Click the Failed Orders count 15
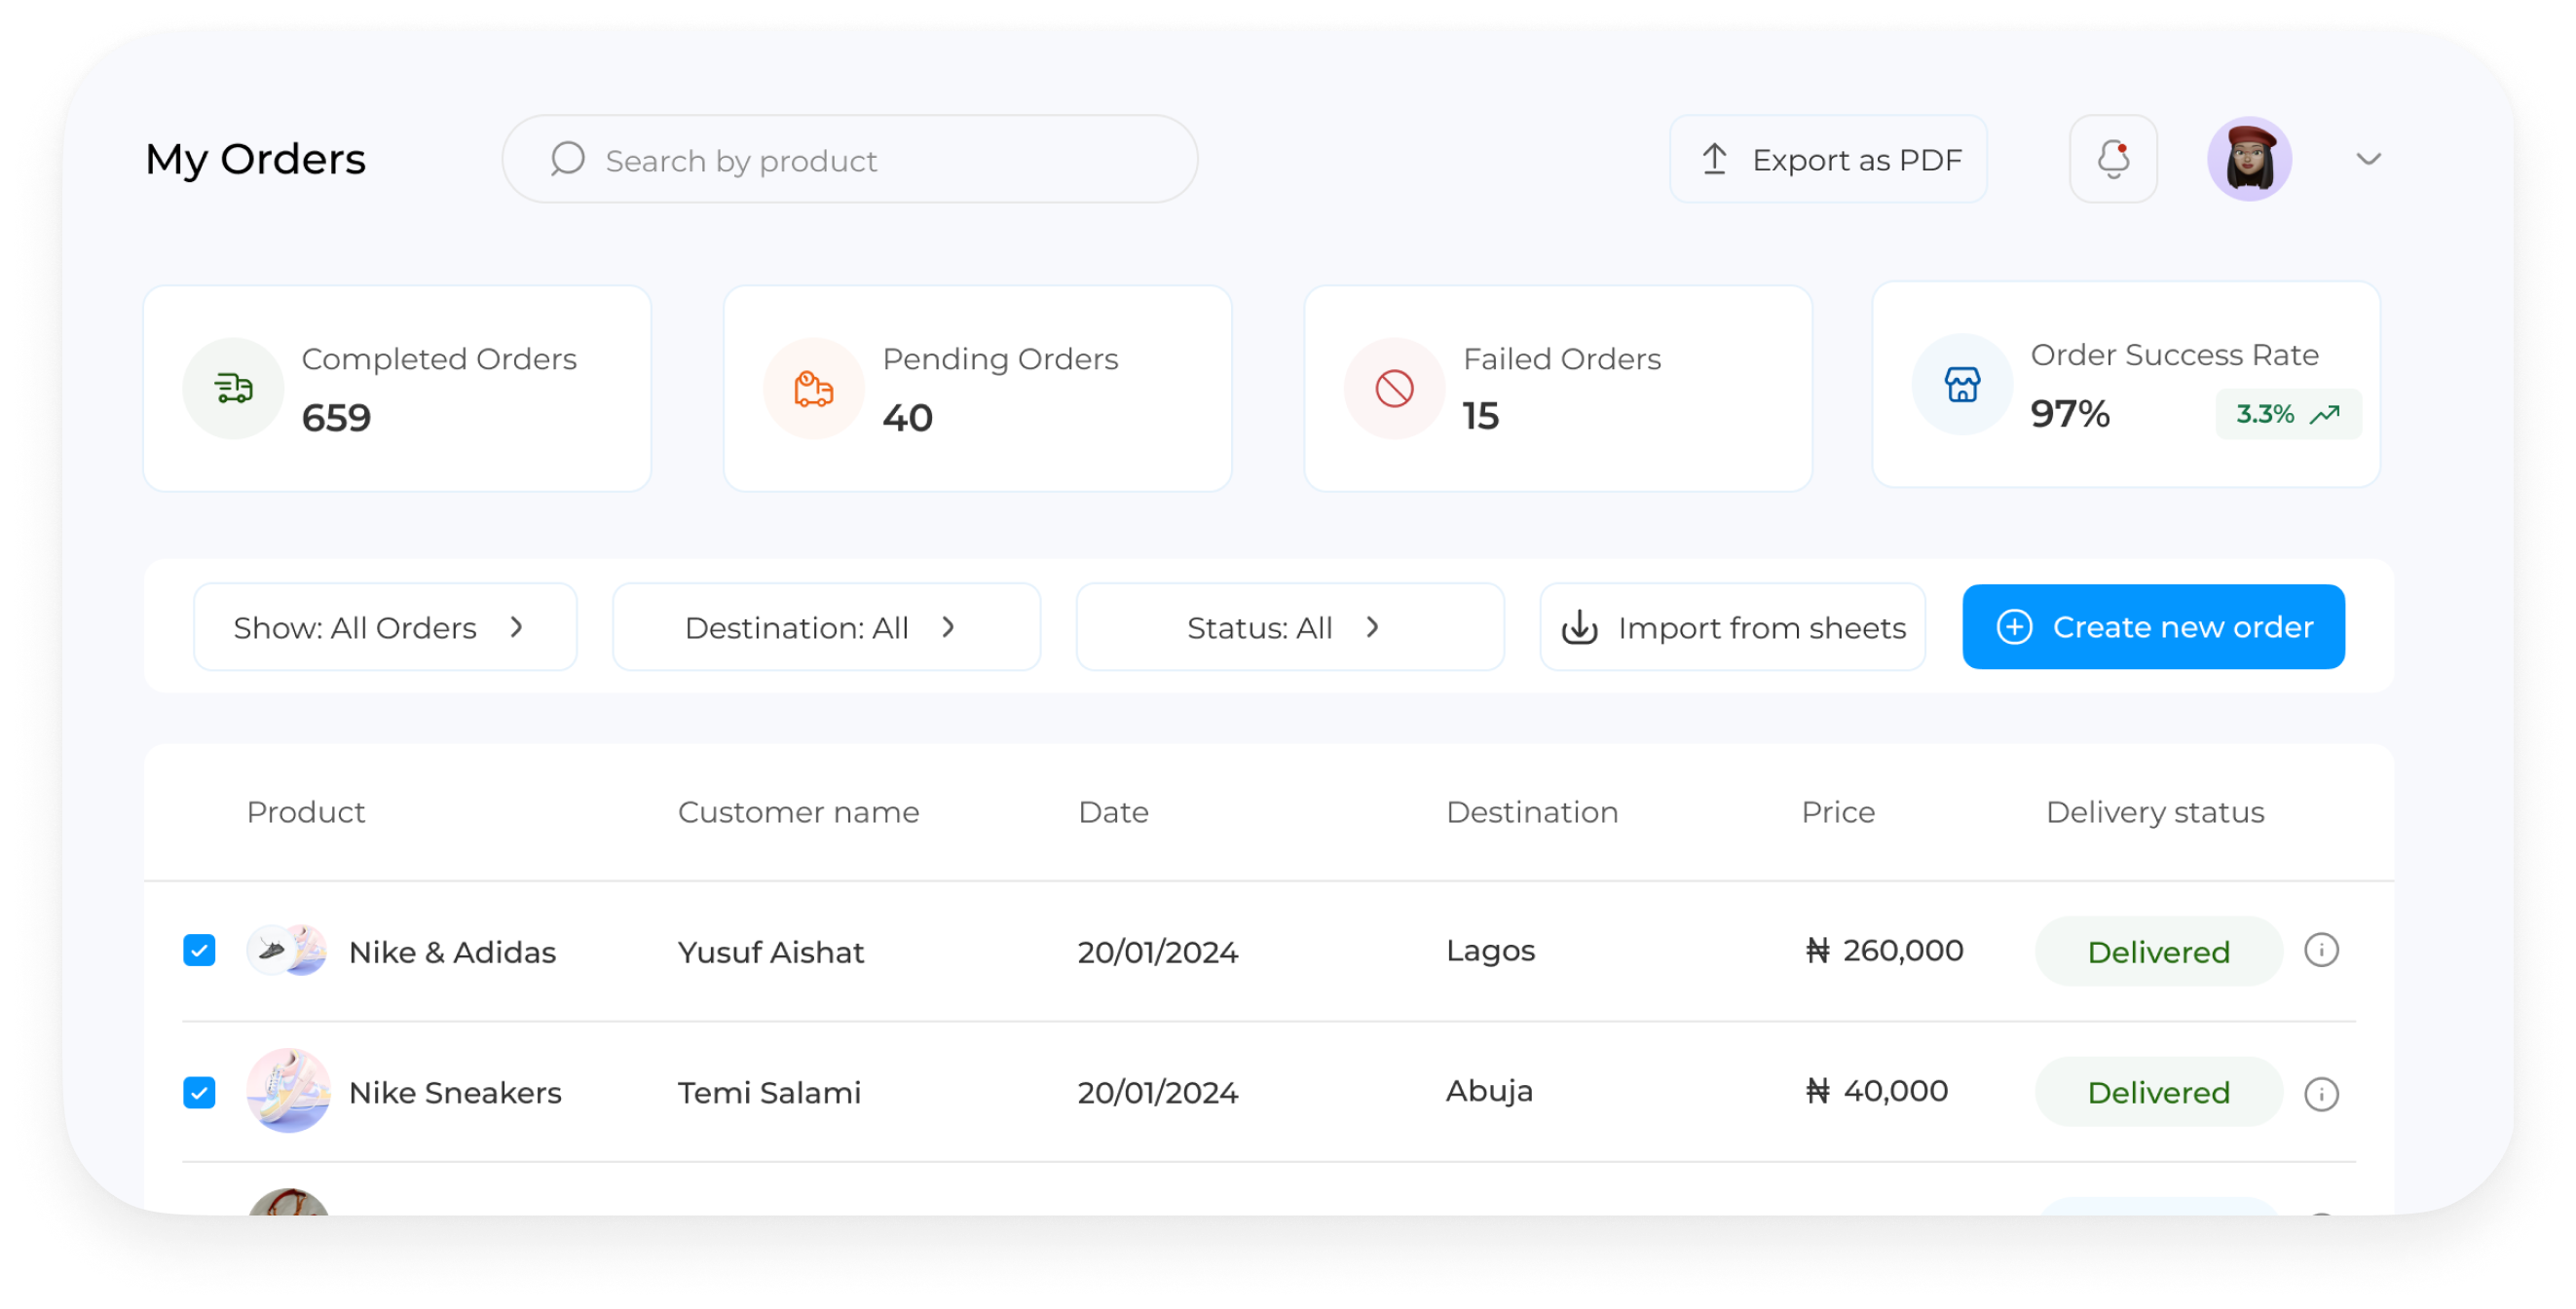2576x1309 pixels. 1480,416
